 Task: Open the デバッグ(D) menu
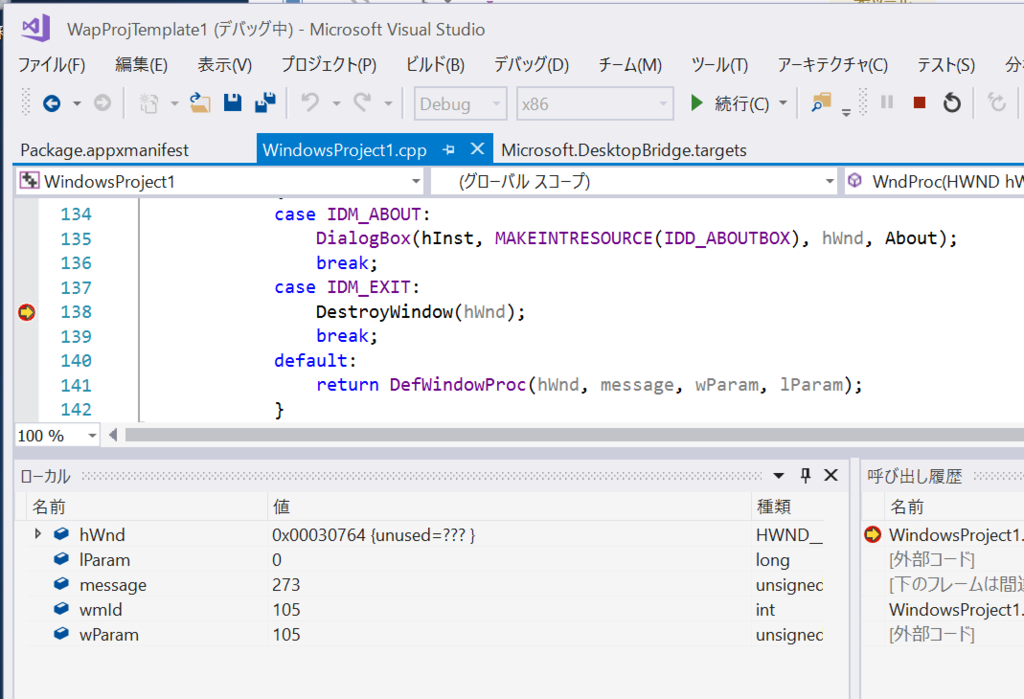tap(532, 65)
